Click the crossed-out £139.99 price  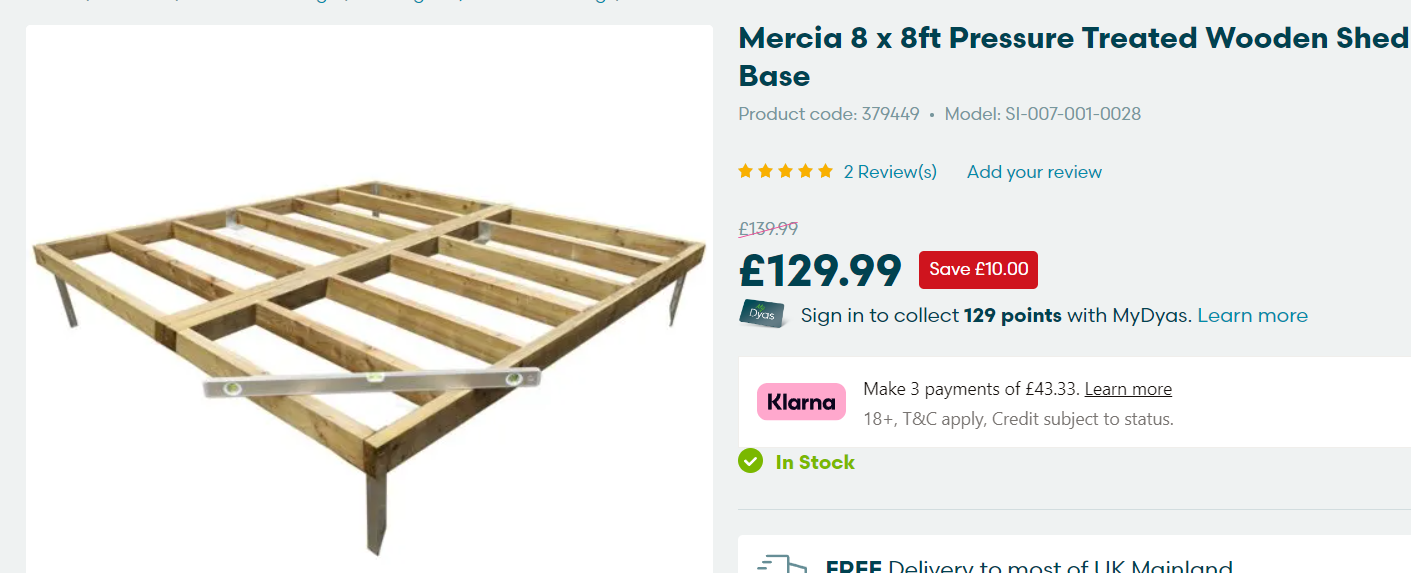click(x=768, y=229)
